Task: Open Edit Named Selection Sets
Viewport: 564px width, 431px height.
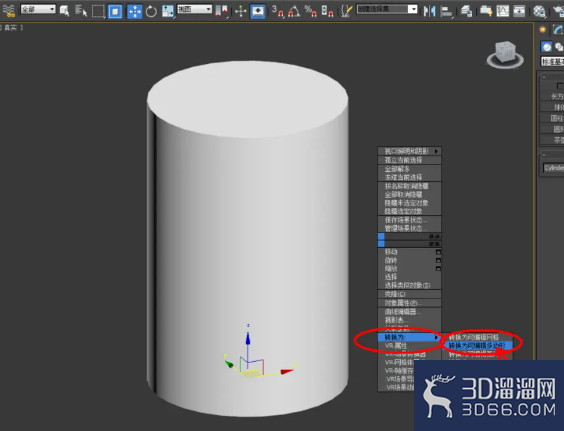Action: 346,11
